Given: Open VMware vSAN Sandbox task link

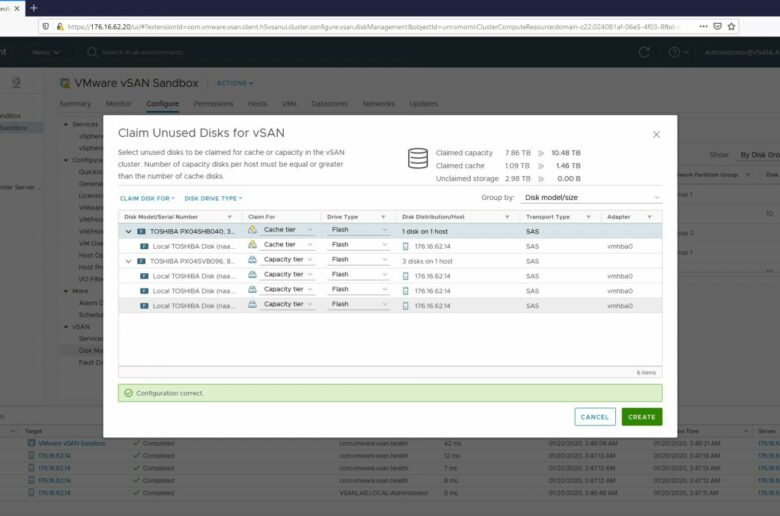Looking at the screenshot, I should coord(72,443).
